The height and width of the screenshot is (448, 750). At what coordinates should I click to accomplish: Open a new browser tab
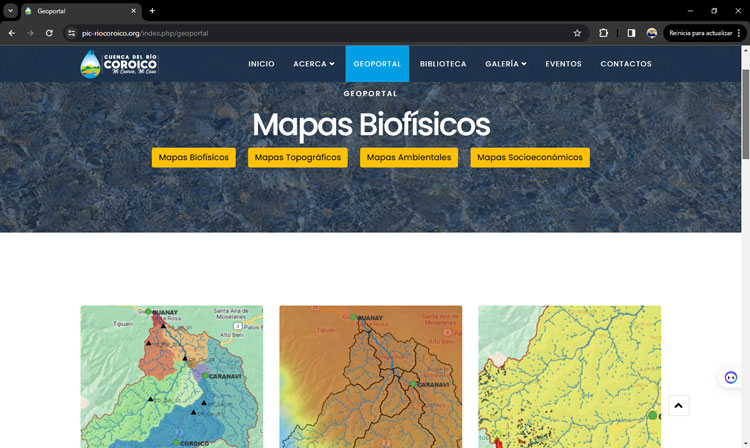coord(152,11)
